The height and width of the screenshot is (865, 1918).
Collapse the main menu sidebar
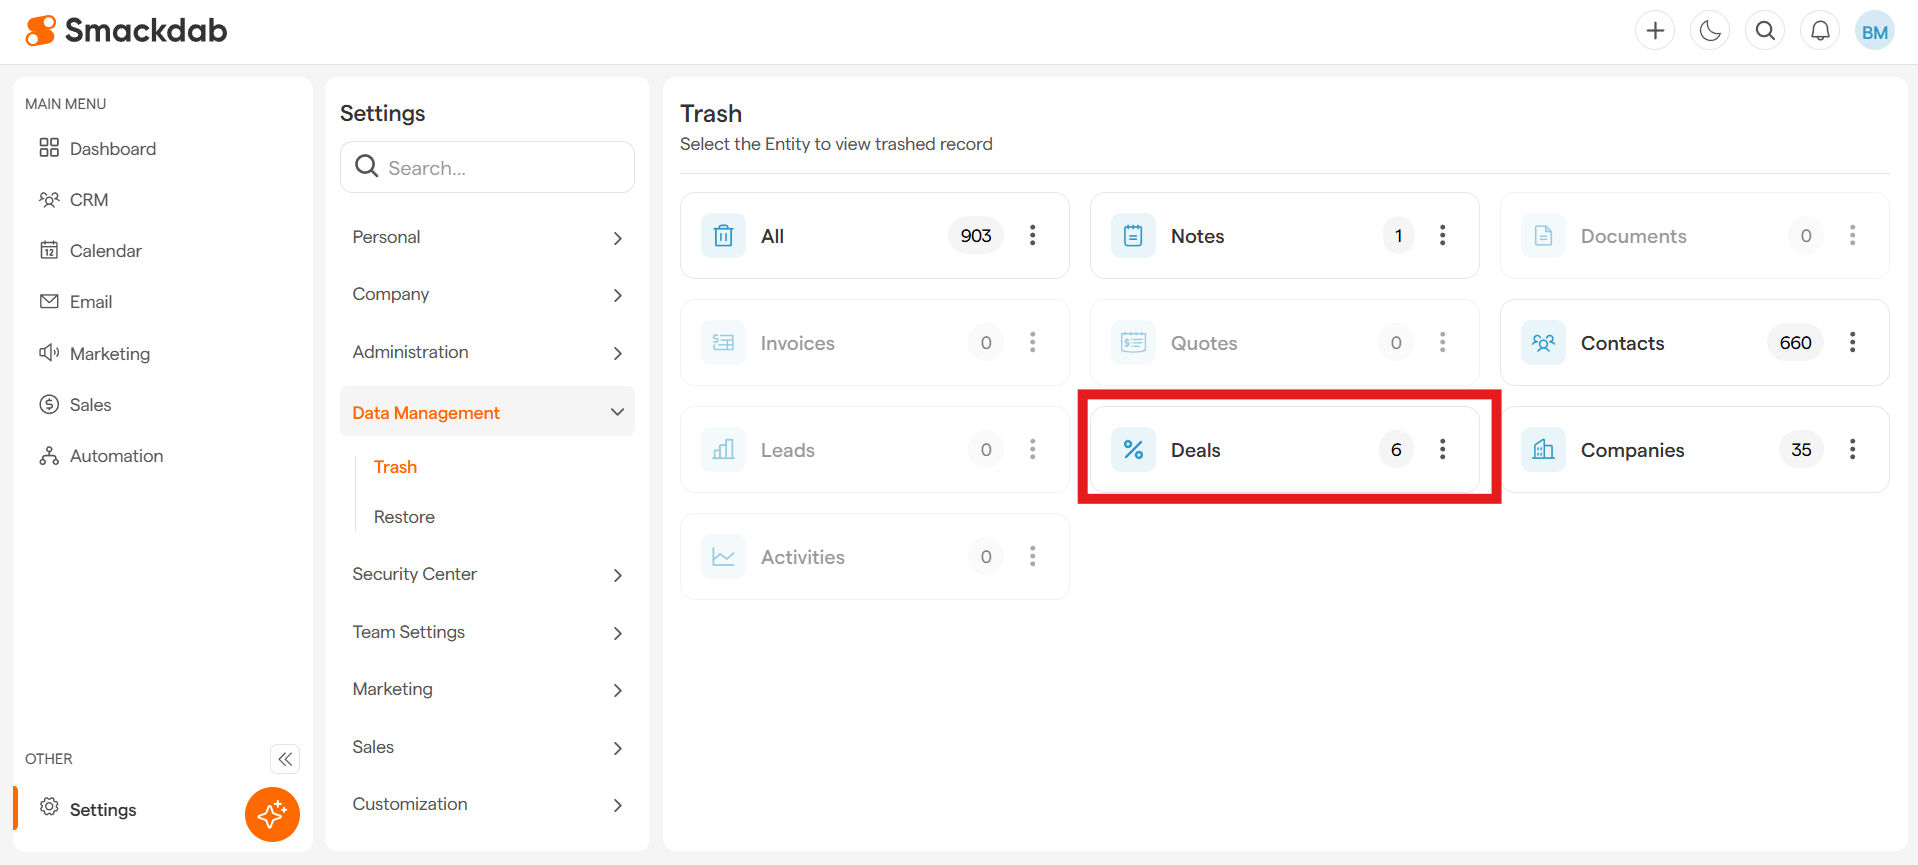click(285, 759)
